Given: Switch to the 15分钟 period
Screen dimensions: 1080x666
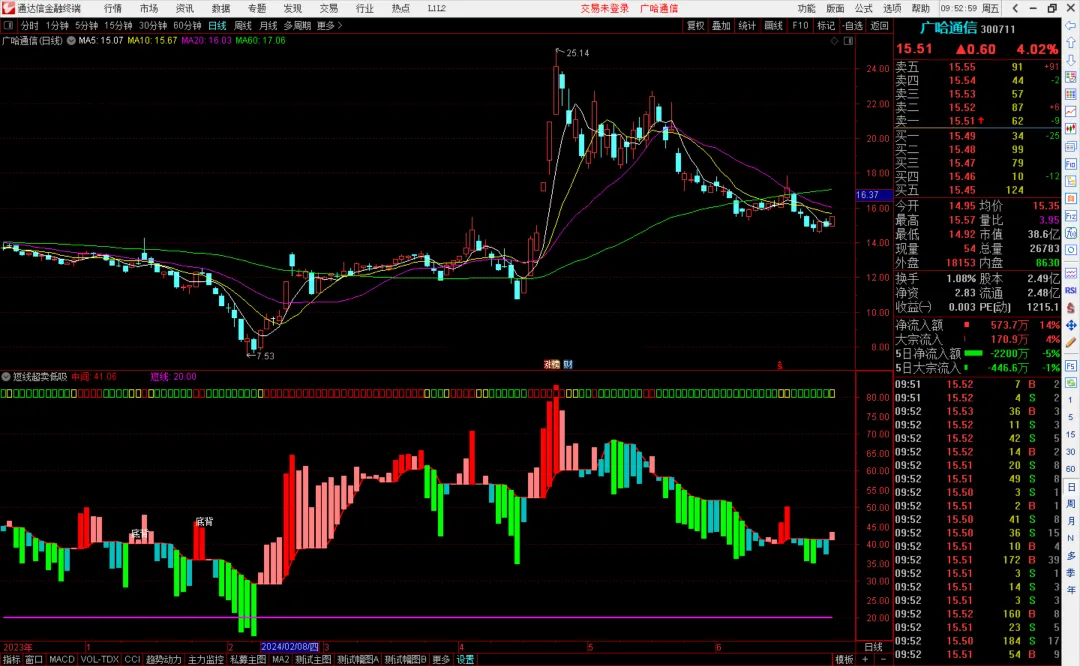Looking at the screenshot, I should 118,25.
